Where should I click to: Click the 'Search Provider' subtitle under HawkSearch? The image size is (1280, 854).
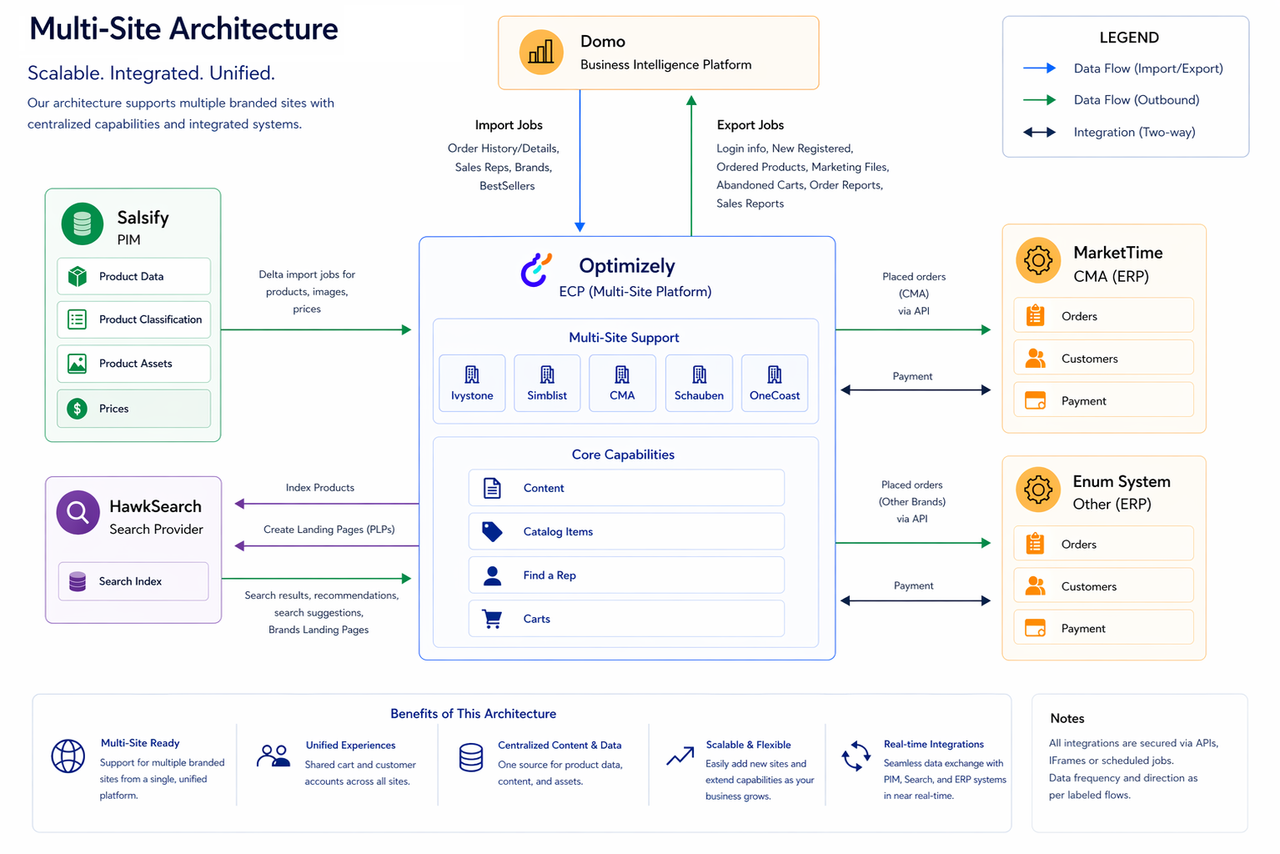(156, 529)
